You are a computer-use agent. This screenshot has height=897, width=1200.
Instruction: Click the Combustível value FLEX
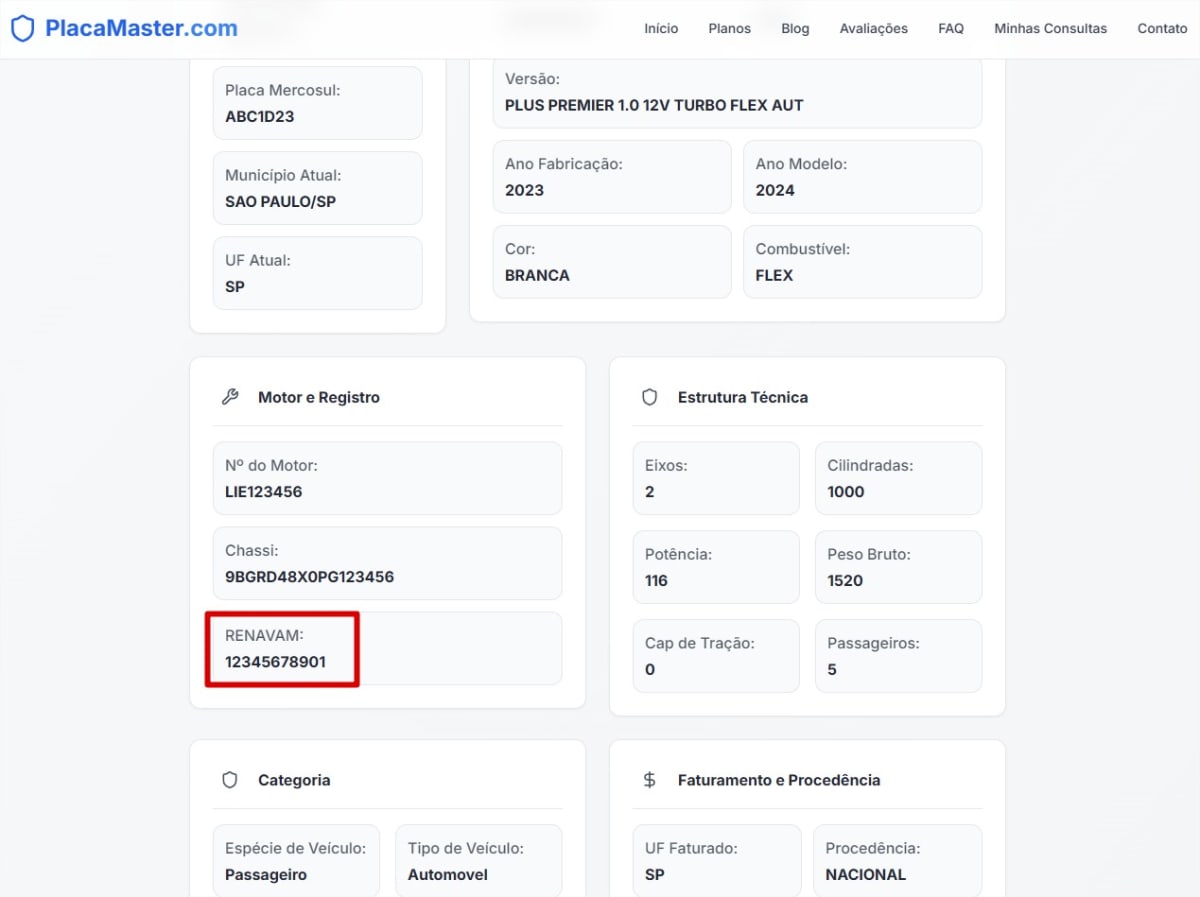pyautogui.click(x=774, y=275)
